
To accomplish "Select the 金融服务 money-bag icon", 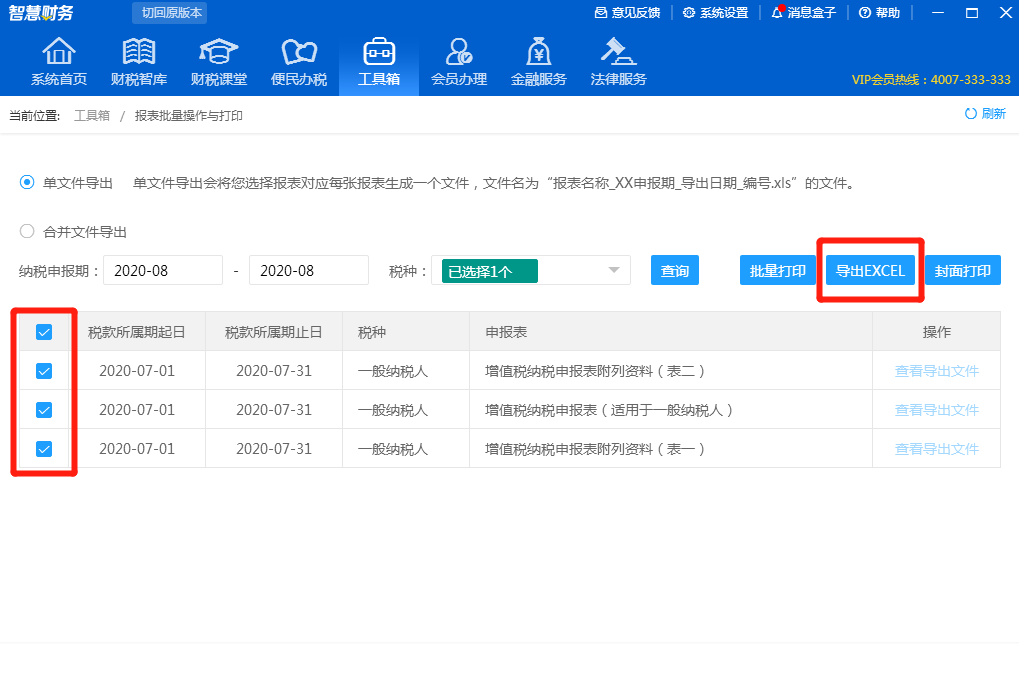I will click(x=537, y=60).
